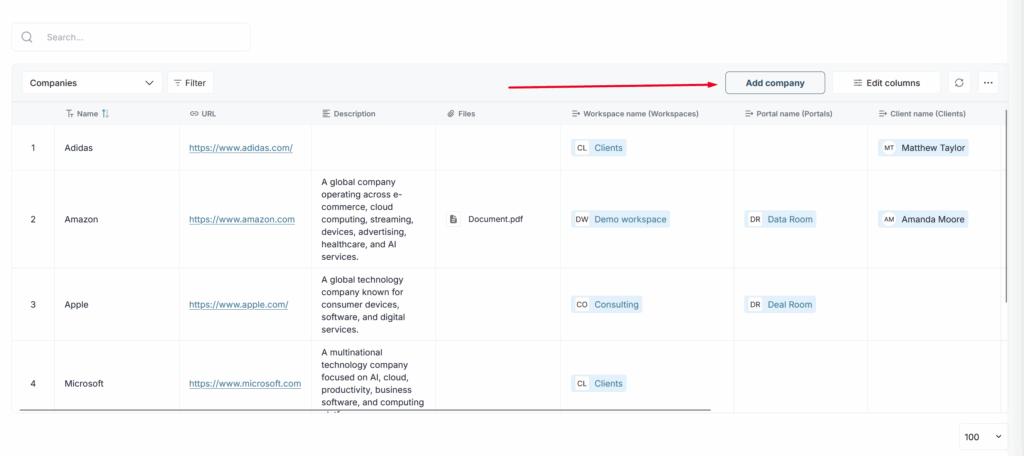Click the Add company button
1024x456 pixels.
774,83
